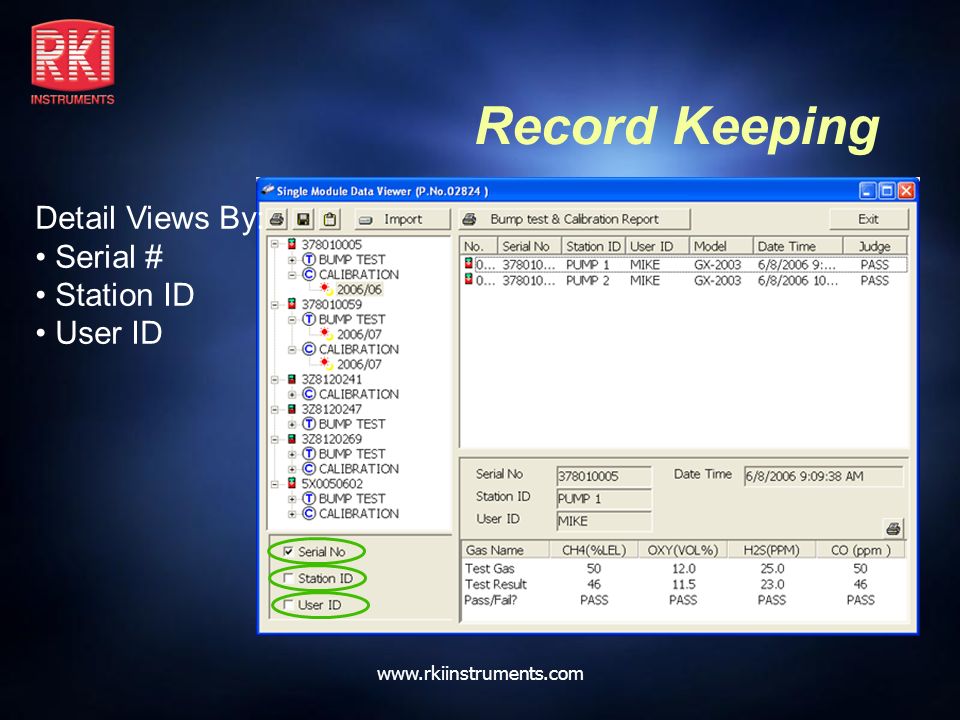
Task: Click the www.rkiinstruments.com link
Action: pos(480,674)
